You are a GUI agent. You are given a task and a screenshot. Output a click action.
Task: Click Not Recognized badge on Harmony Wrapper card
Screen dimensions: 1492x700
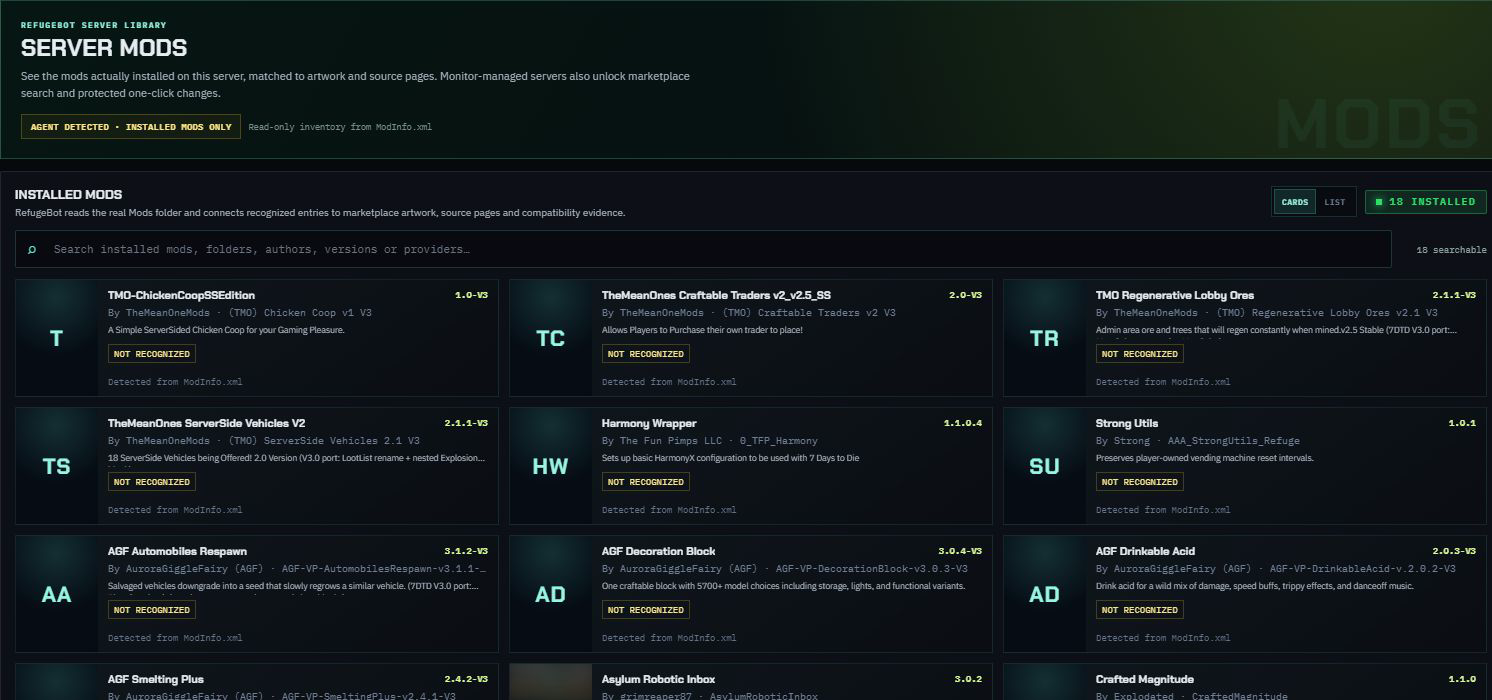tap(645, 482)
